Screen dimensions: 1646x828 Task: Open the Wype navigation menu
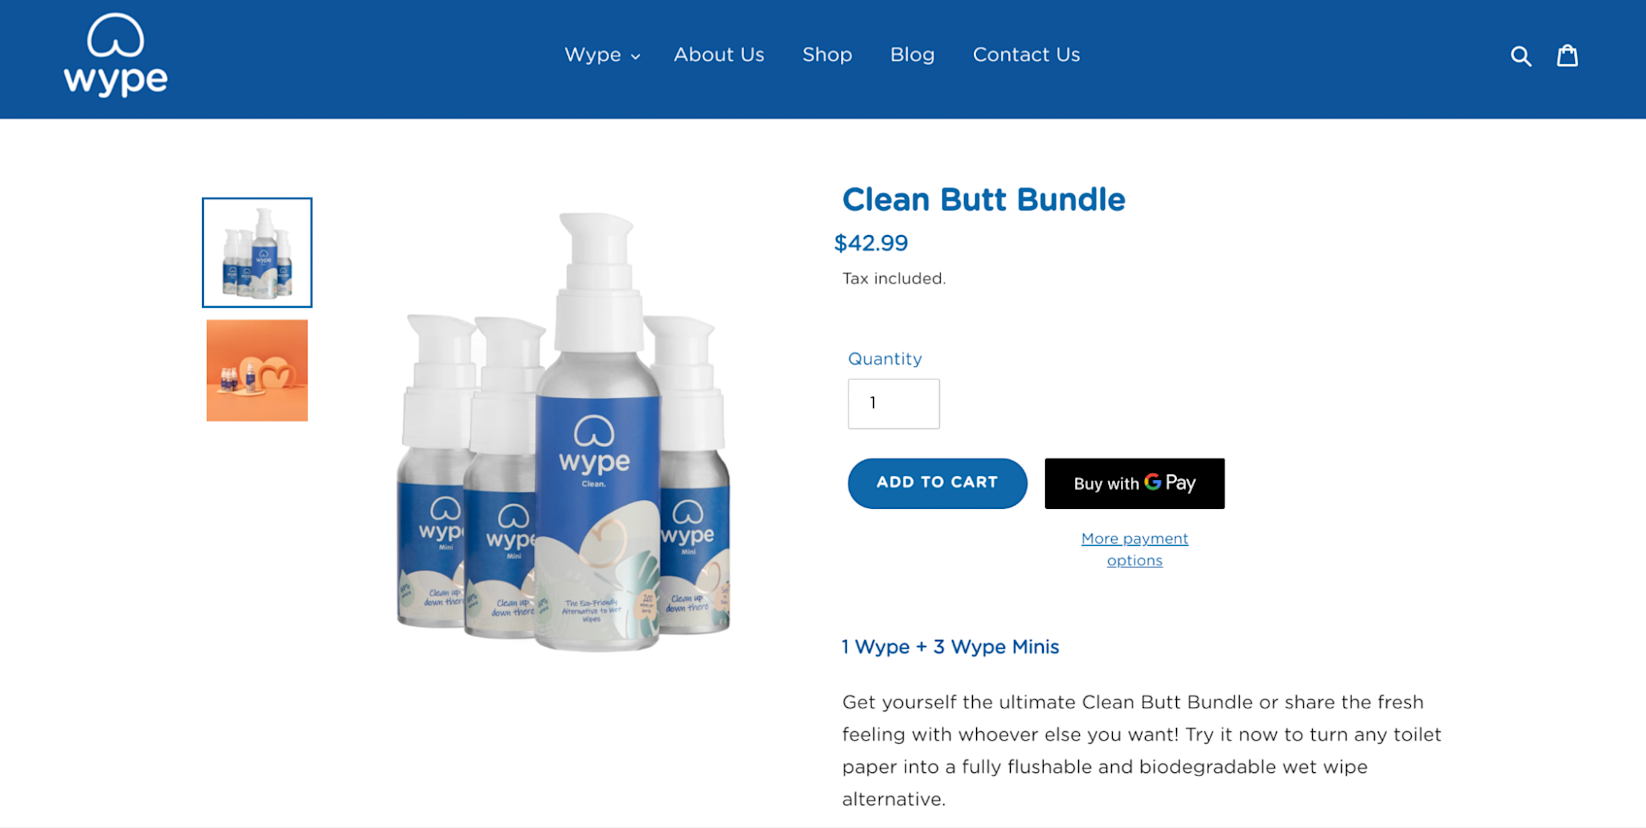coord(602,55)
